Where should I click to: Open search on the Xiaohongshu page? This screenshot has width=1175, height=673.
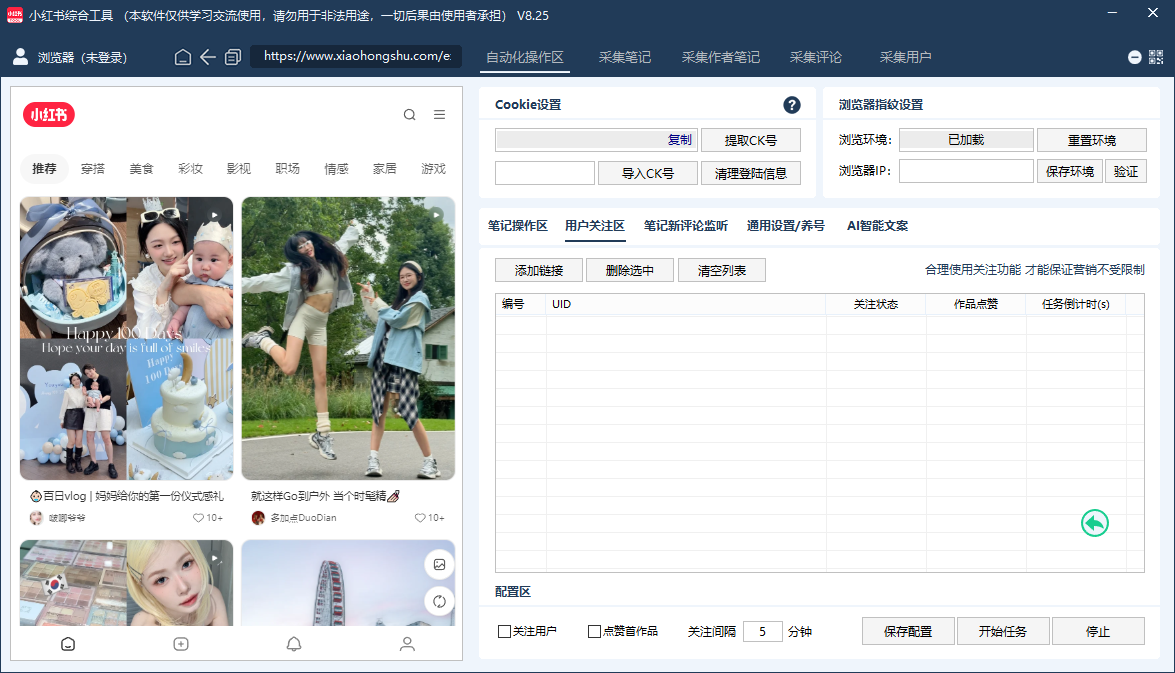pos(409,114)
